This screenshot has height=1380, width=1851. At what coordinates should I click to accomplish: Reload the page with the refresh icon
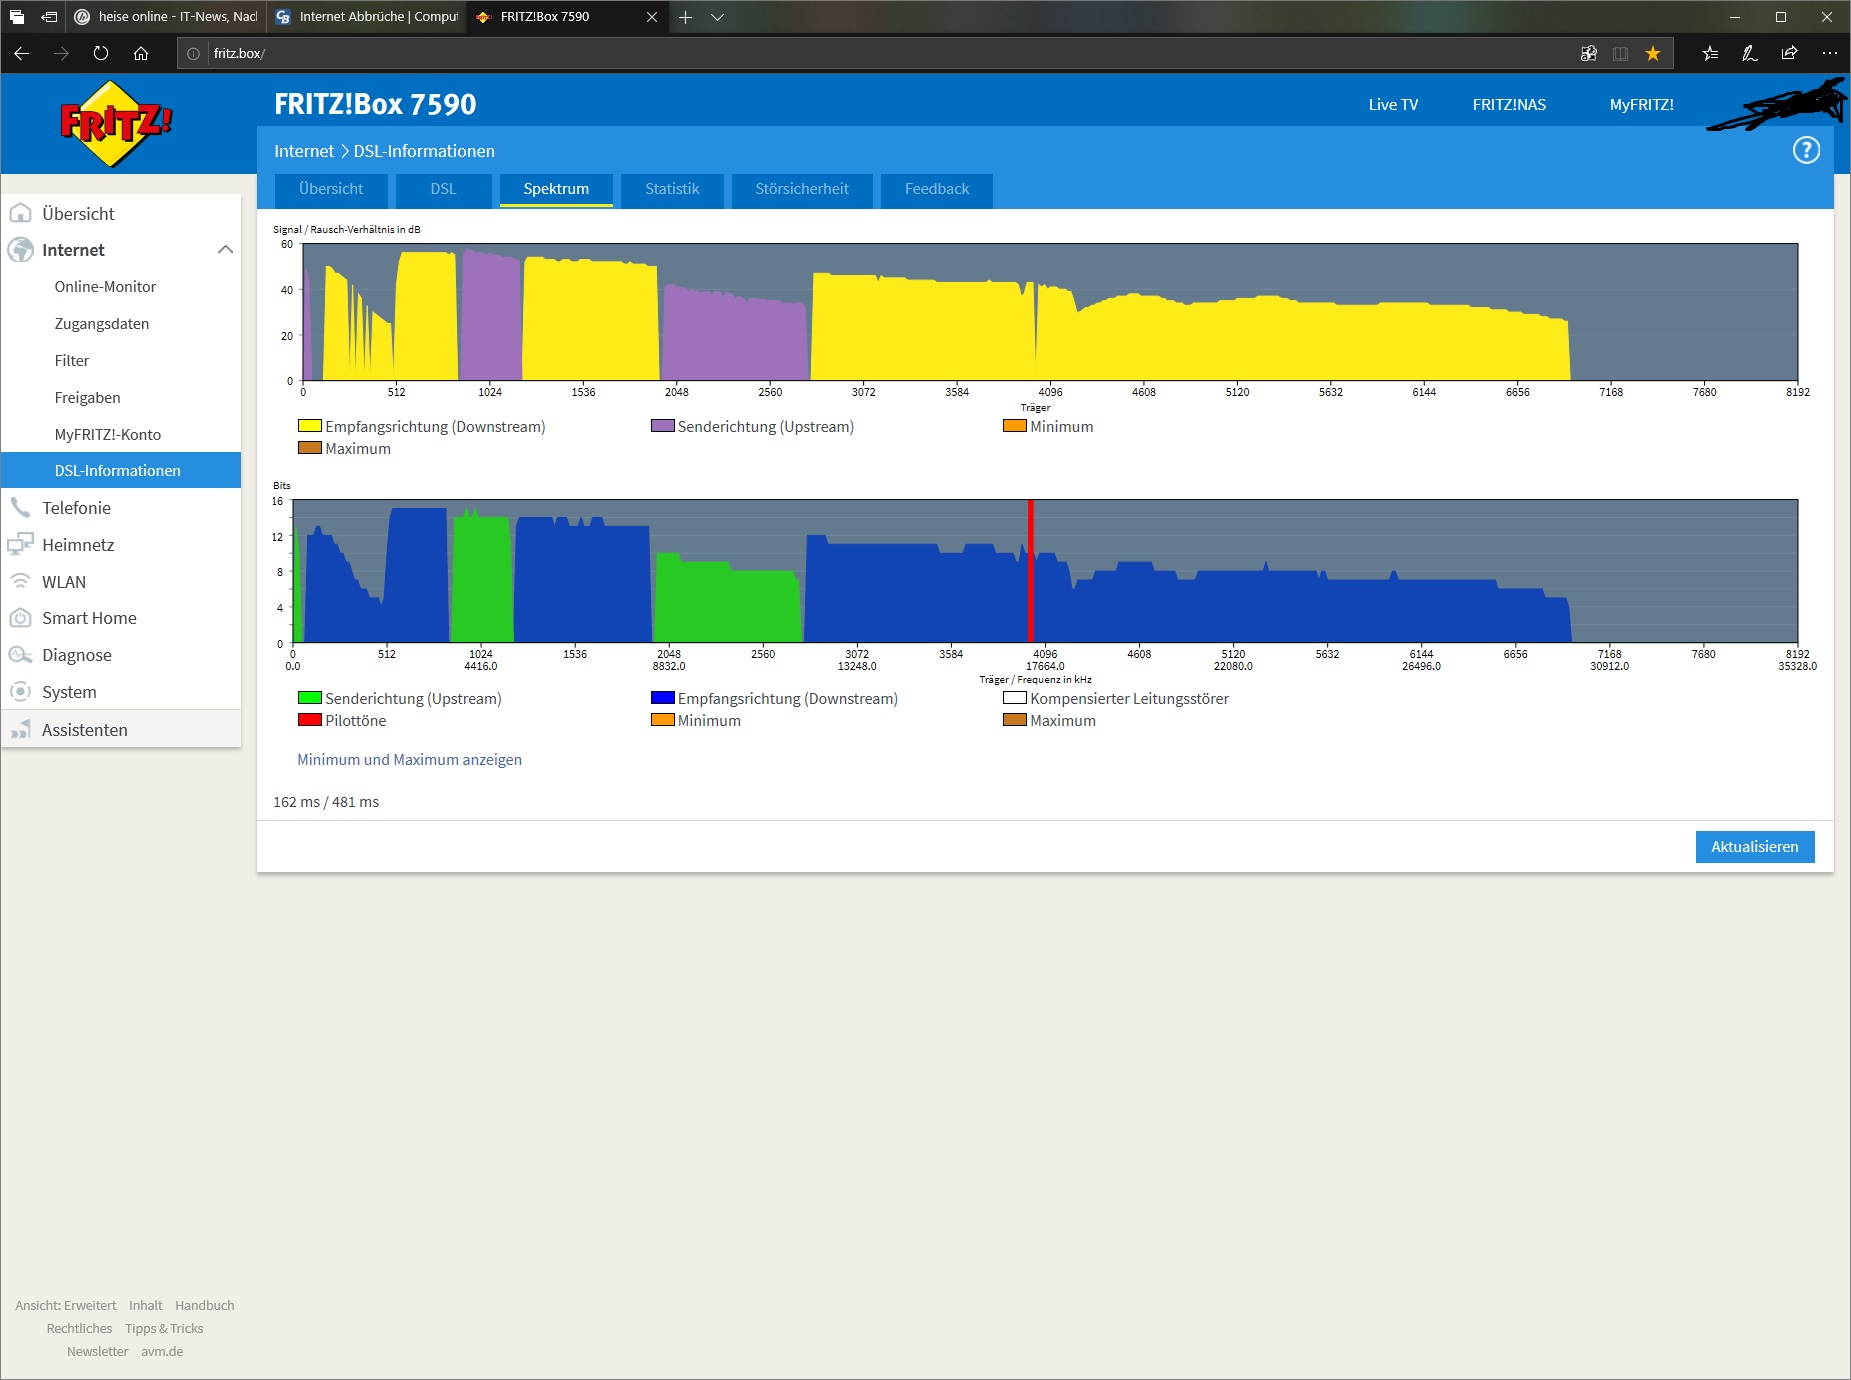[101, 53]
